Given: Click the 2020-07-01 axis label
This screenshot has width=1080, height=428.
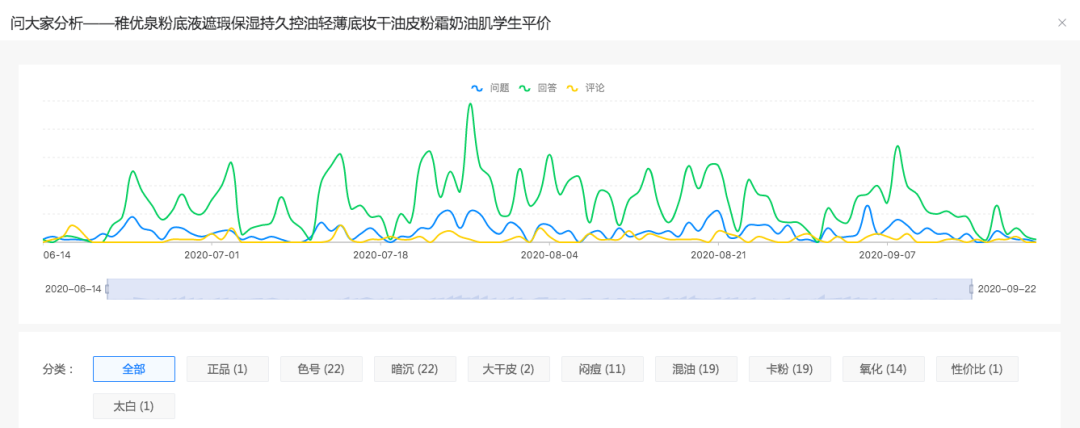Looking at the screenshot, I should click(x=212, y=255).
